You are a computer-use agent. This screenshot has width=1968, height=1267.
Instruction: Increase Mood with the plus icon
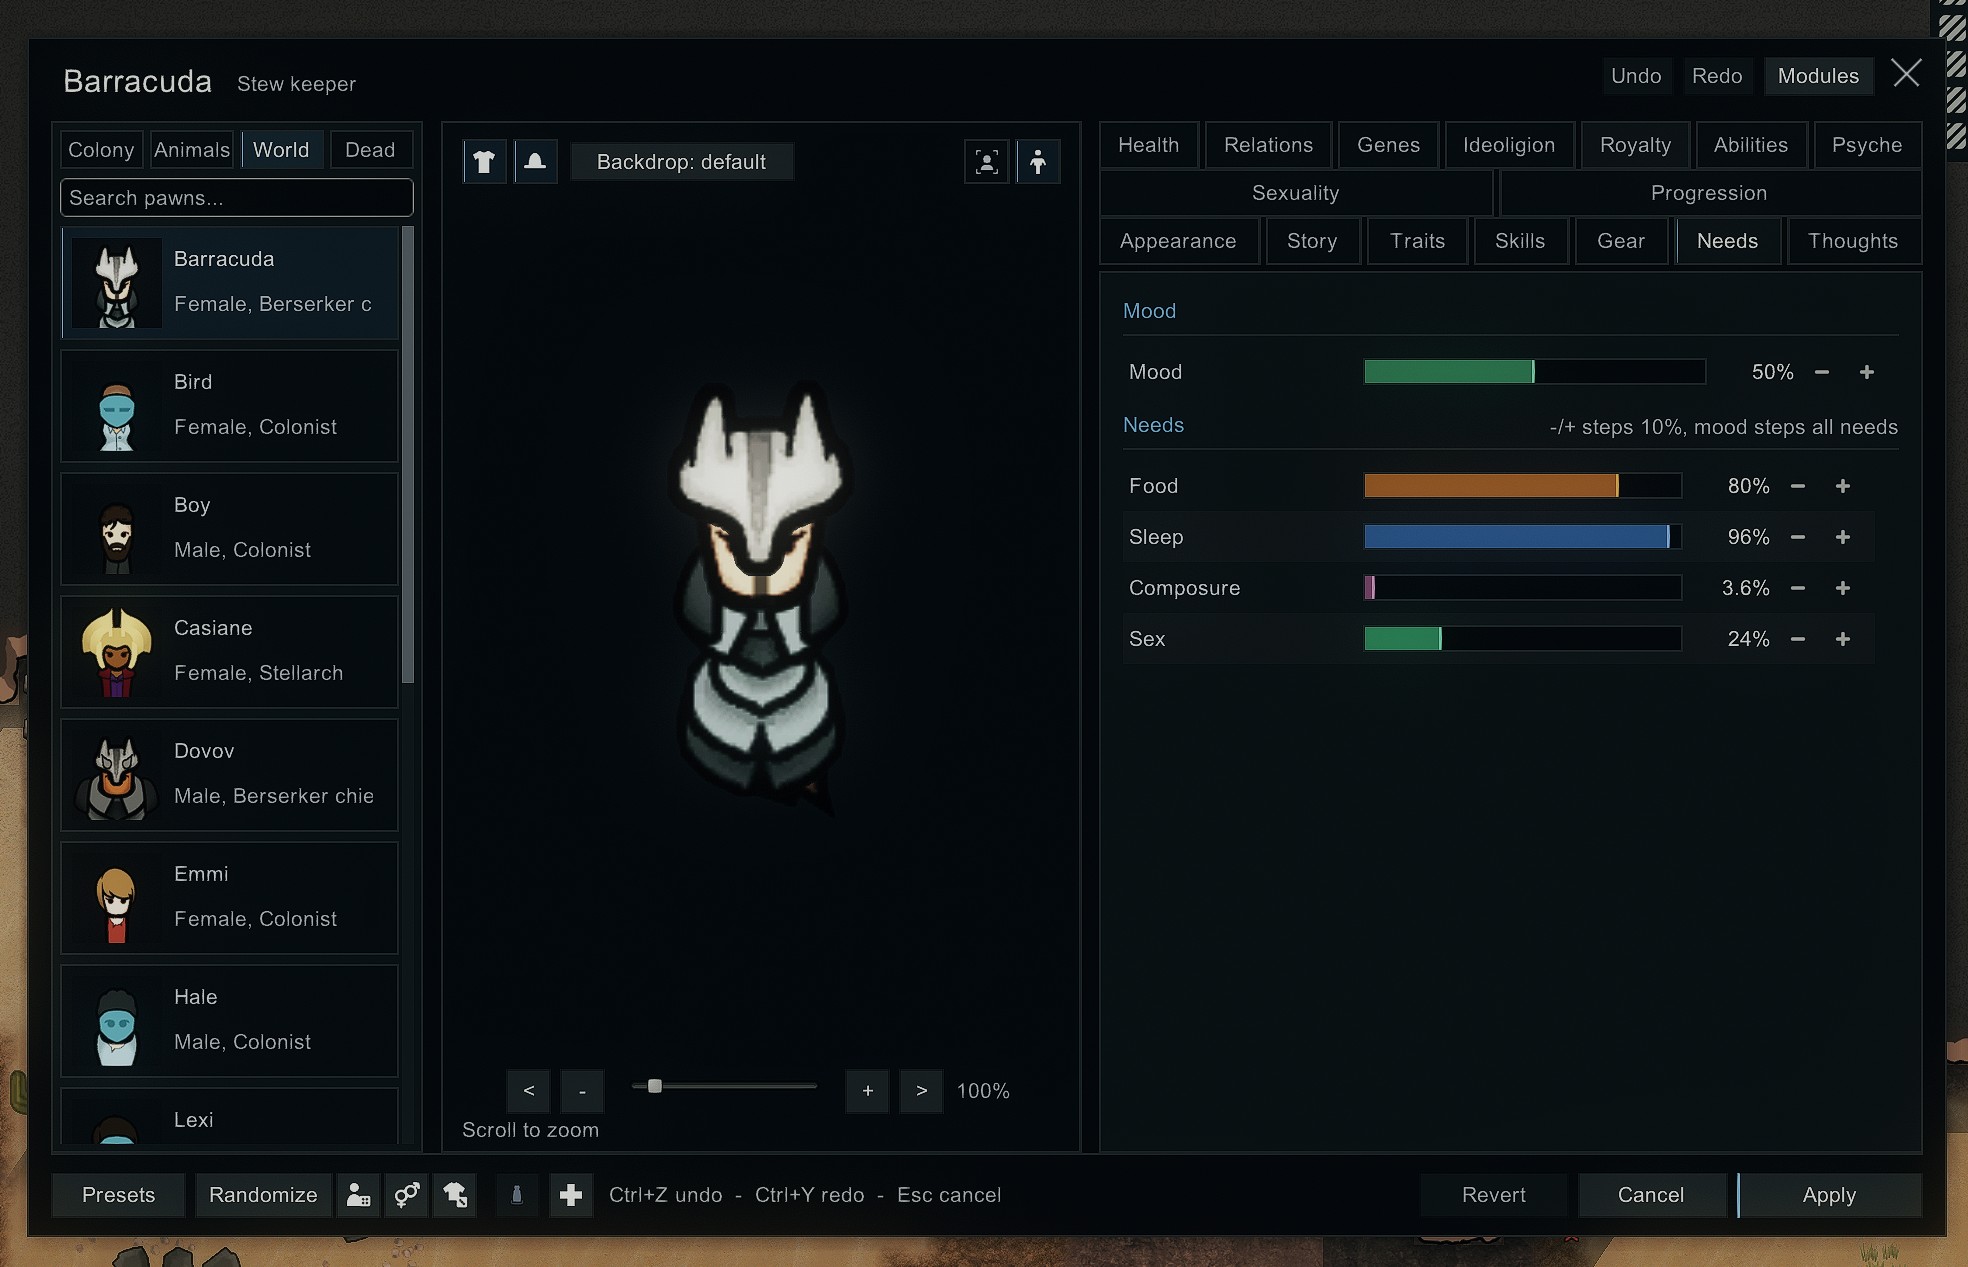click(1867, 372)
